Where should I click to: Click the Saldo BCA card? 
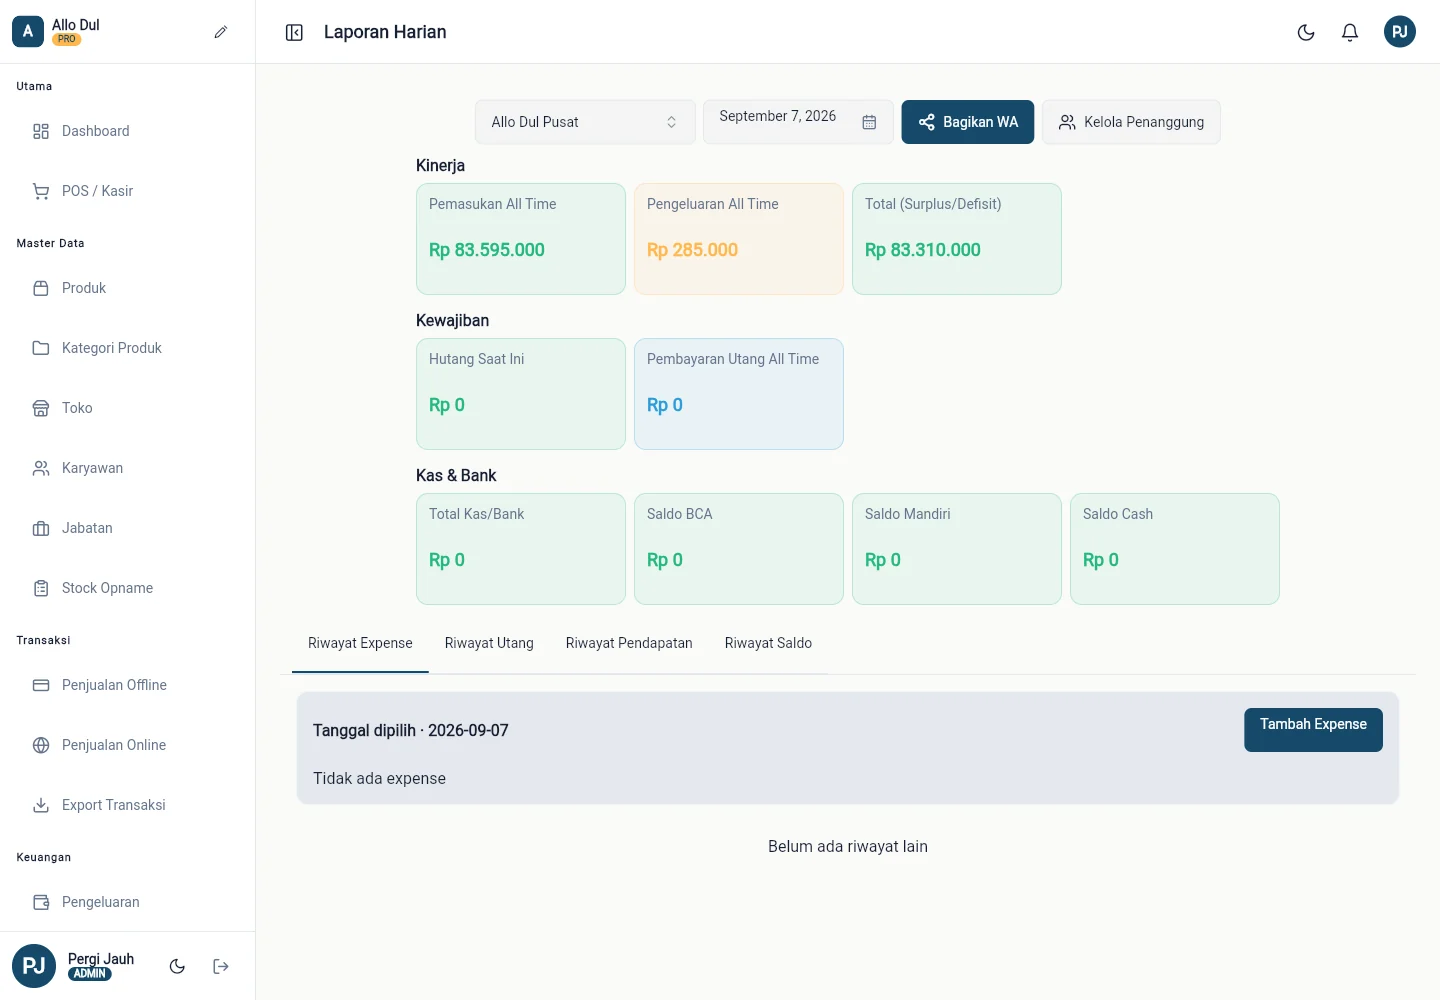[739, 549]
